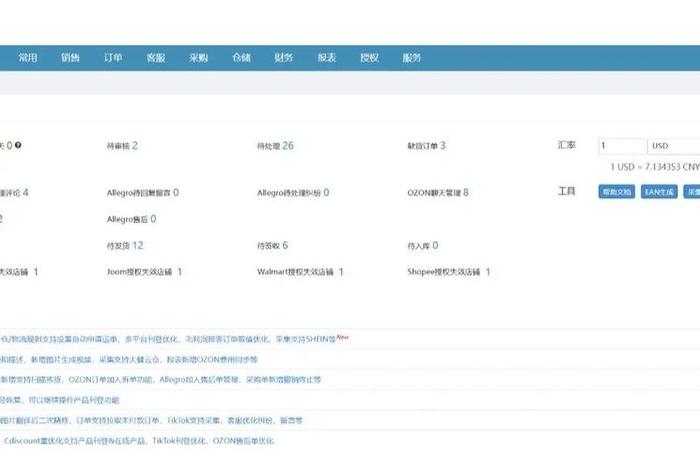Open the 销售 menu
700x470 pixels.
pyautogui.click(x=70, y=58)
